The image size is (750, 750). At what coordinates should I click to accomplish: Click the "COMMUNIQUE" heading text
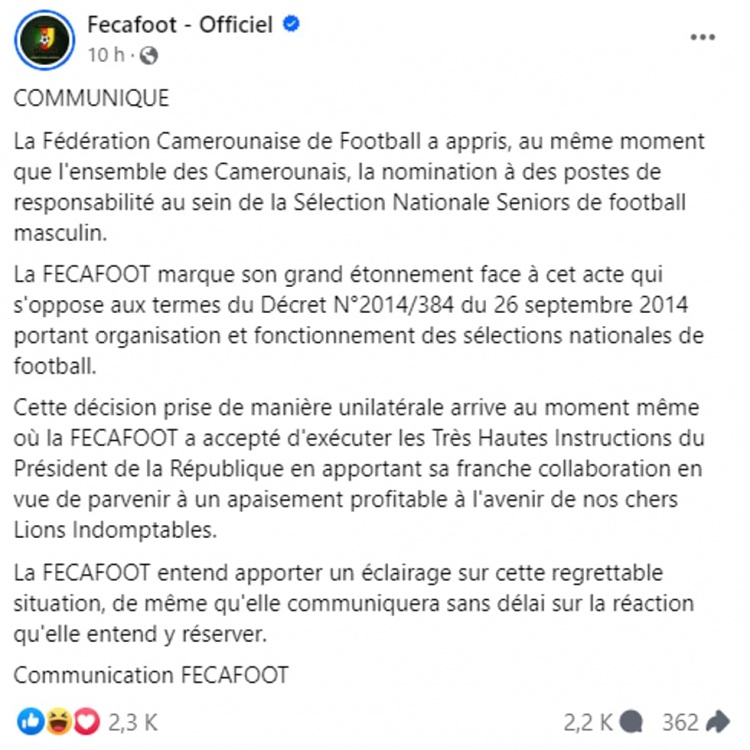click(x=91, y=99)
